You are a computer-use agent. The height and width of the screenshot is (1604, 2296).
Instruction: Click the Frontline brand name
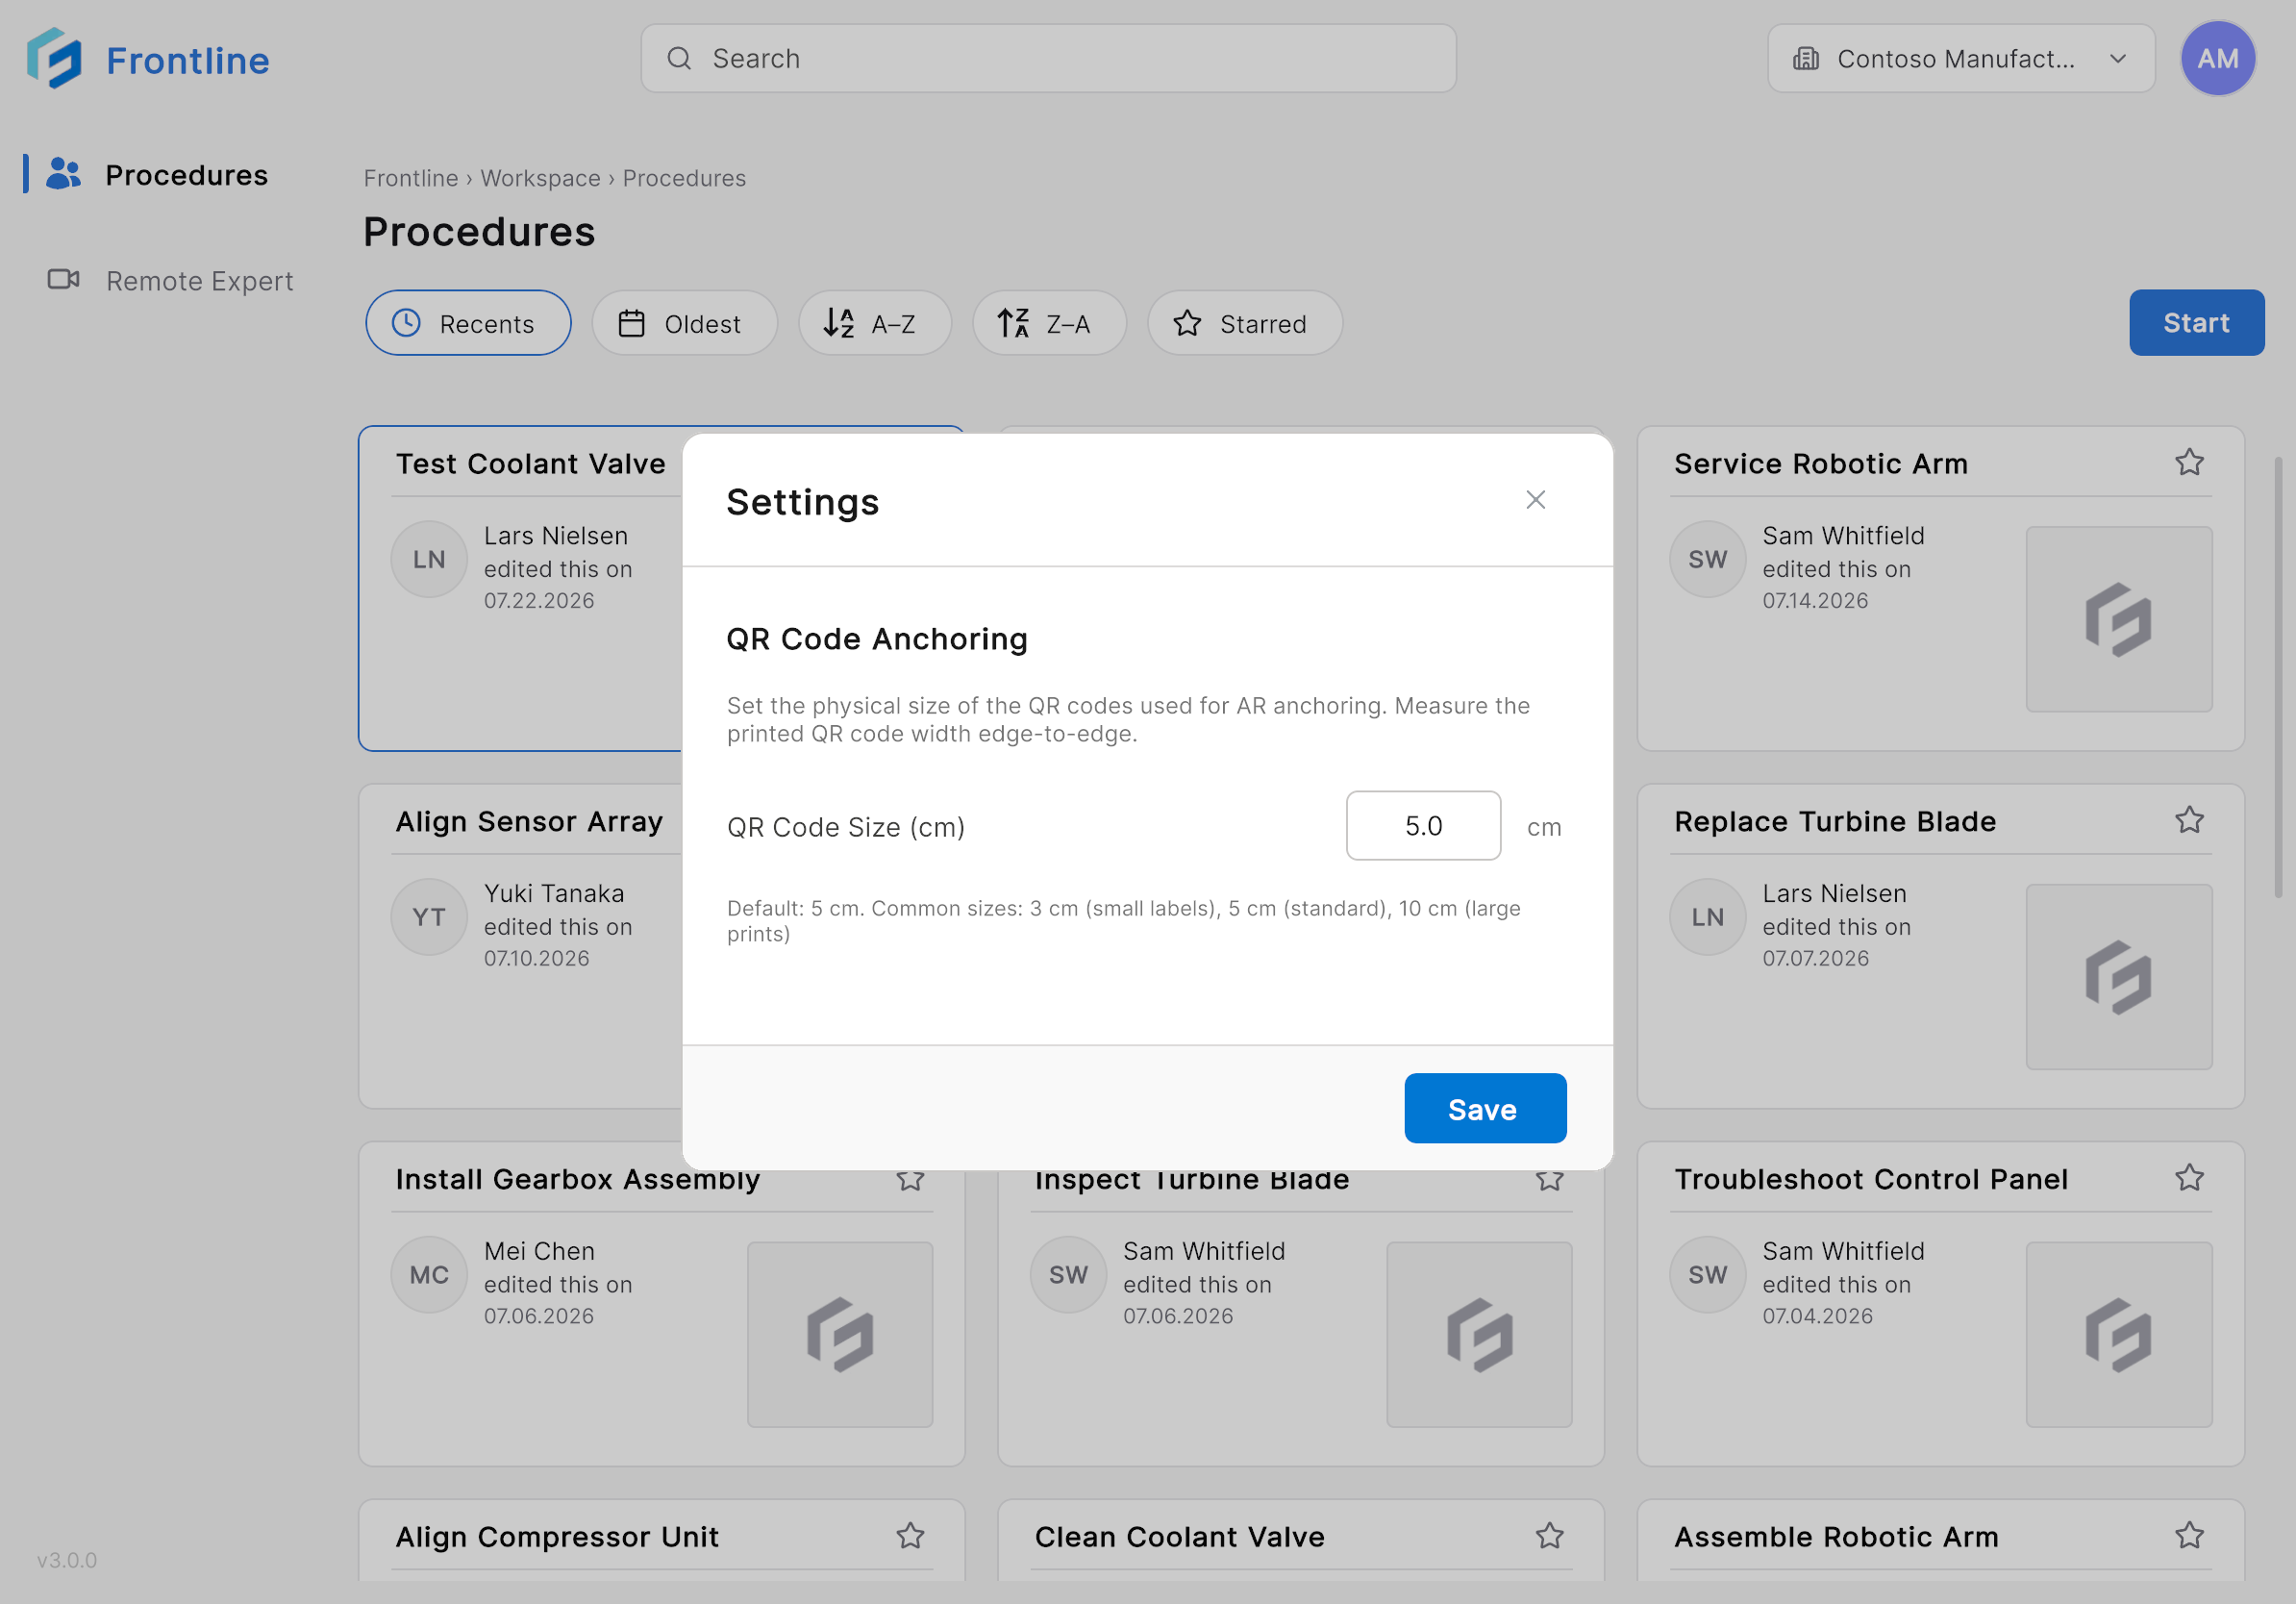coord(188,60)
